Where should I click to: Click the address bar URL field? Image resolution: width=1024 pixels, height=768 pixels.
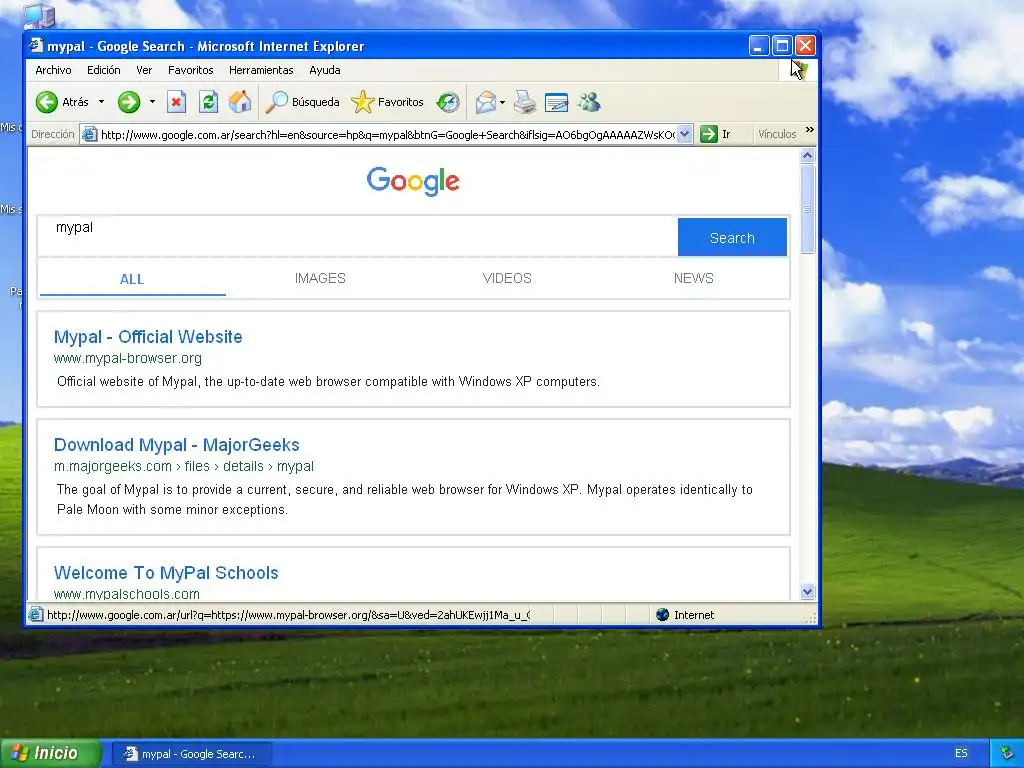click(388, 135)
